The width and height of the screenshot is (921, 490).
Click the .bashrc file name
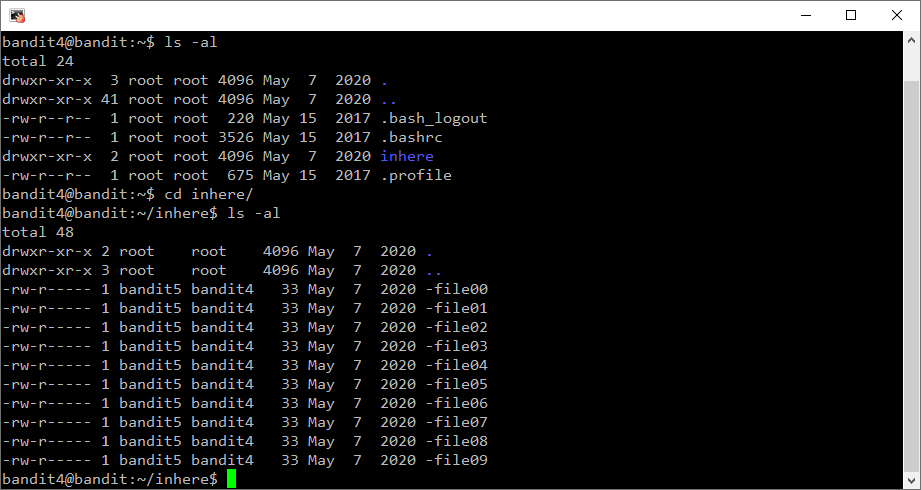click(411, 137)
